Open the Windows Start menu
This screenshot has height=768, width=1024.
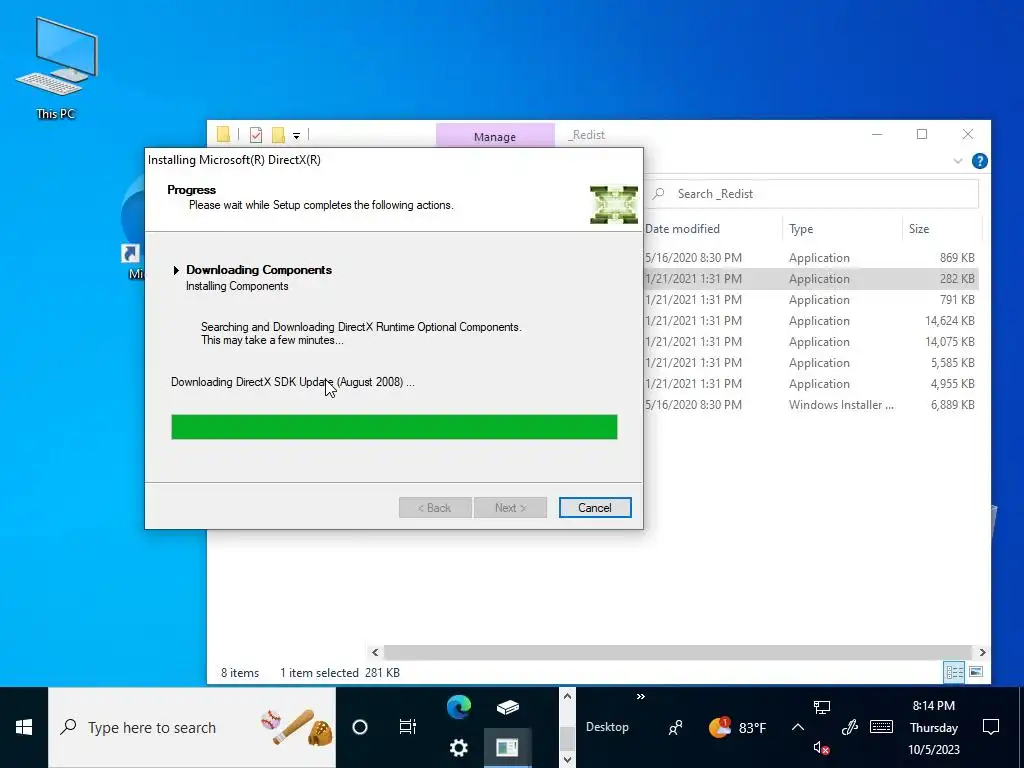tap(24, 728)
